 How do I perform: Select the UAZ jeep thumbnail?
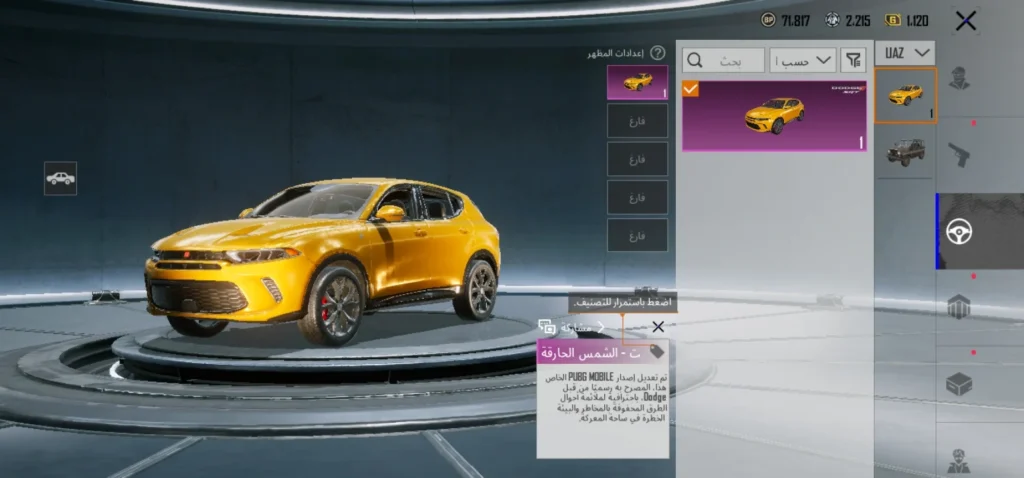(x=905, y=152)
